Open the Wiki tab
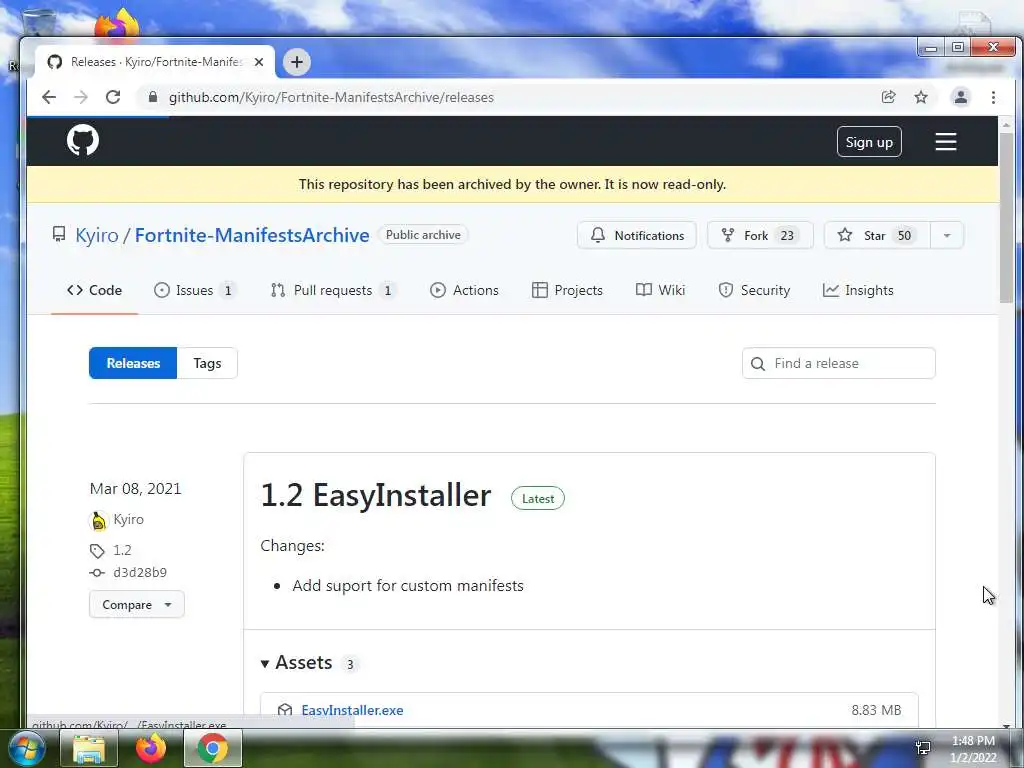The height and width of the screenshot is (768, 1024). pos(660,291)
